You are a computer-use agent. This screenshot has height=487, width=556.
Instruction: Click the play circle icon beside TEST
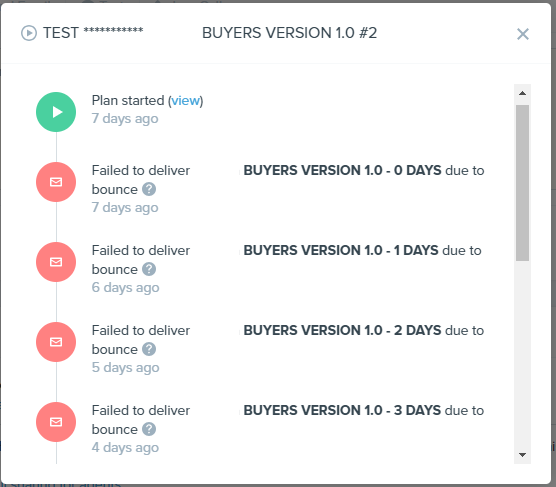(29, 33)
